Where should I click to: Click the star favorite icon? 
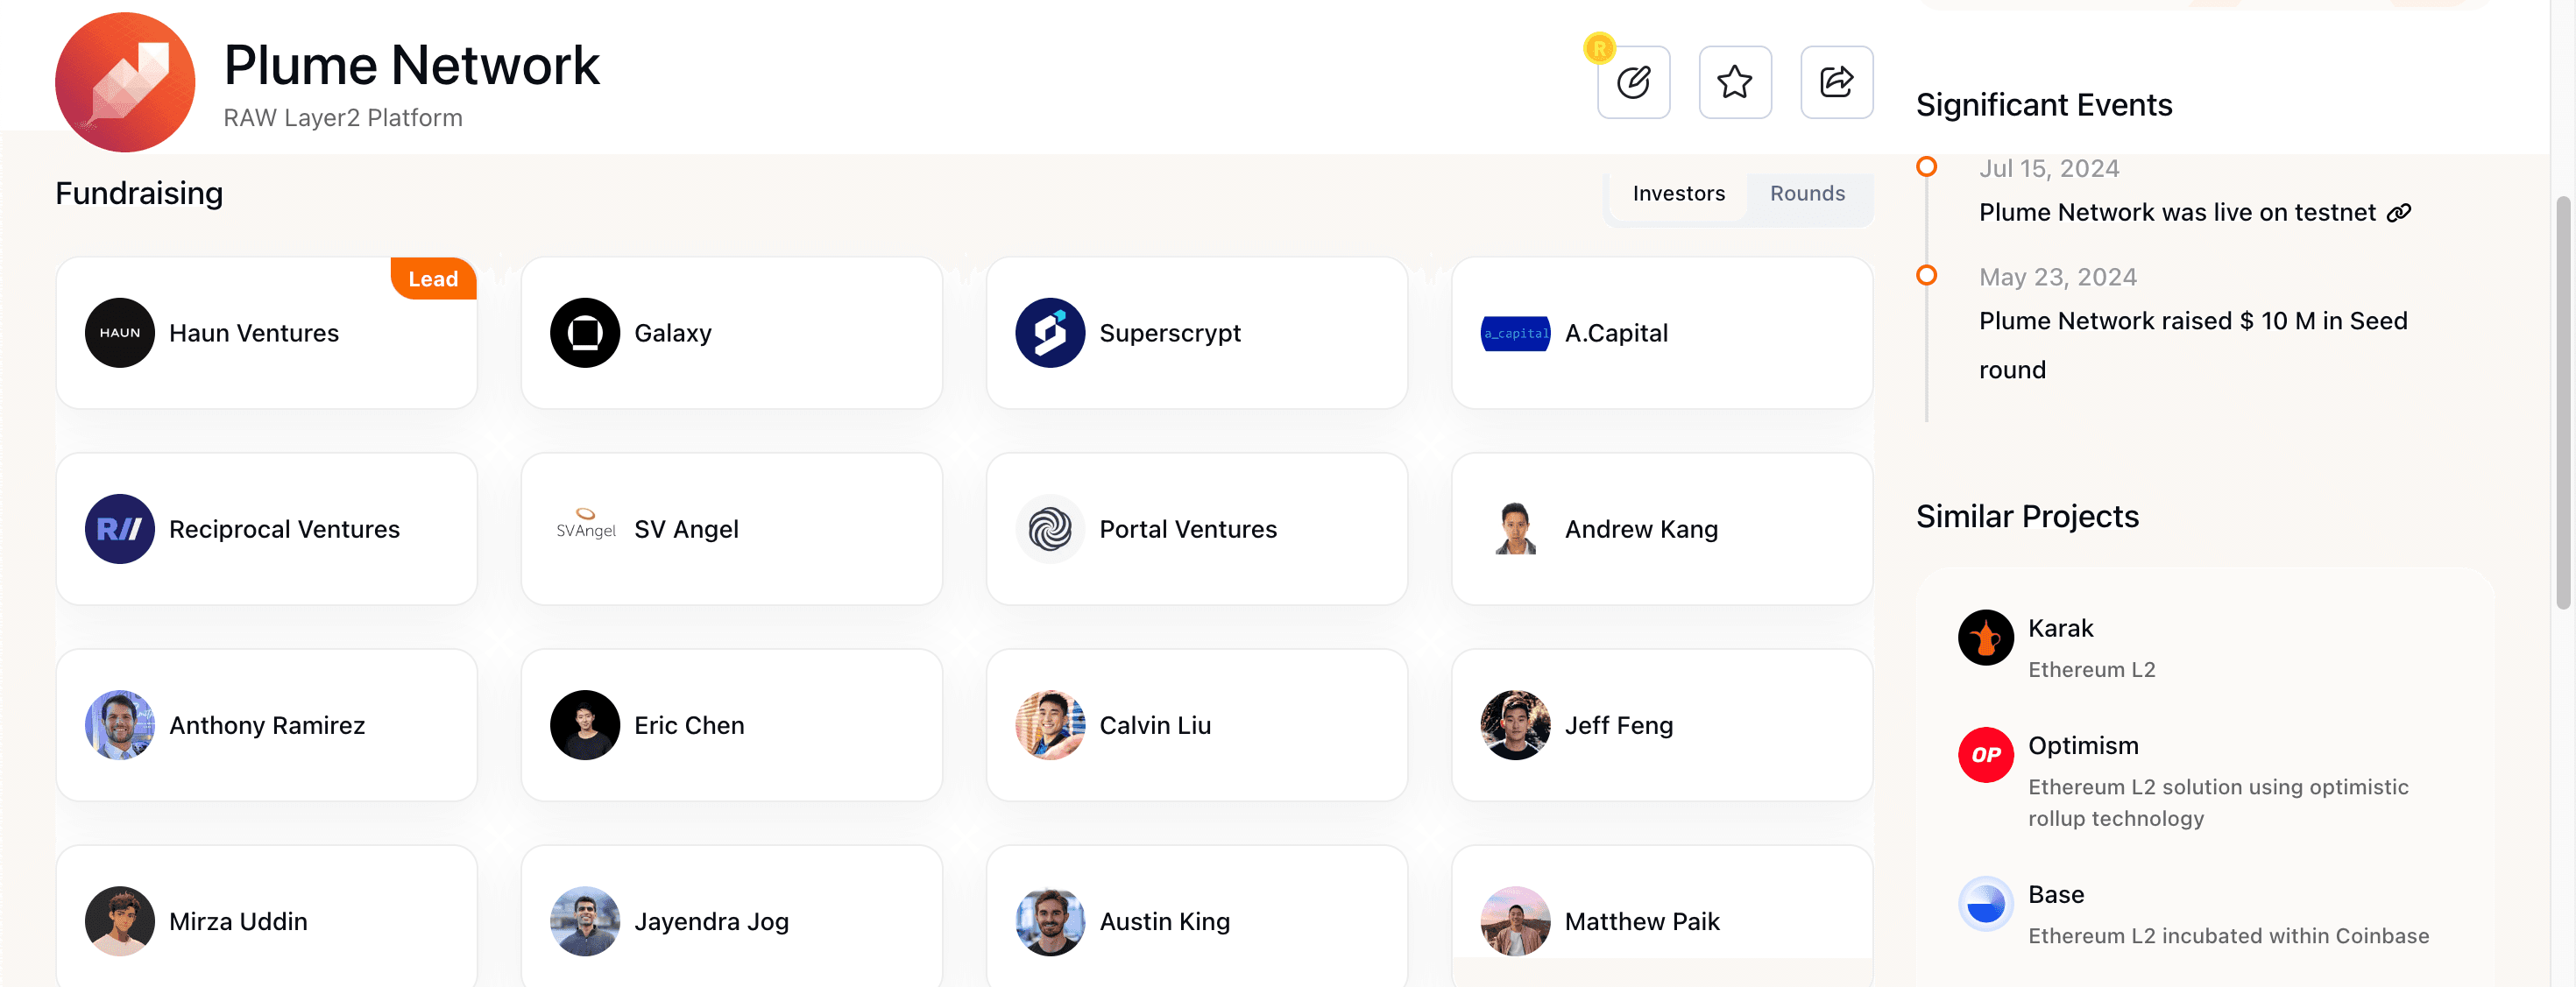pyautogui.click(x=1735, y=82)
